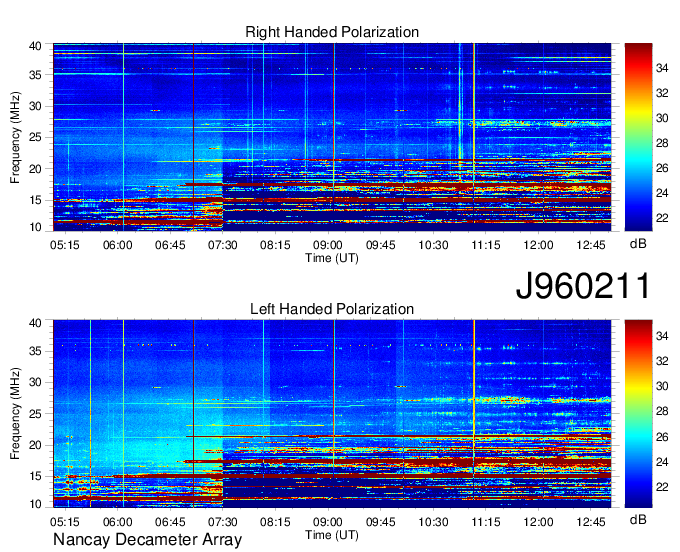Click the 28 value on lower color bar
The width and height of the screenshot is (680, 552).
pyautogui.click(x=662, y=411)
